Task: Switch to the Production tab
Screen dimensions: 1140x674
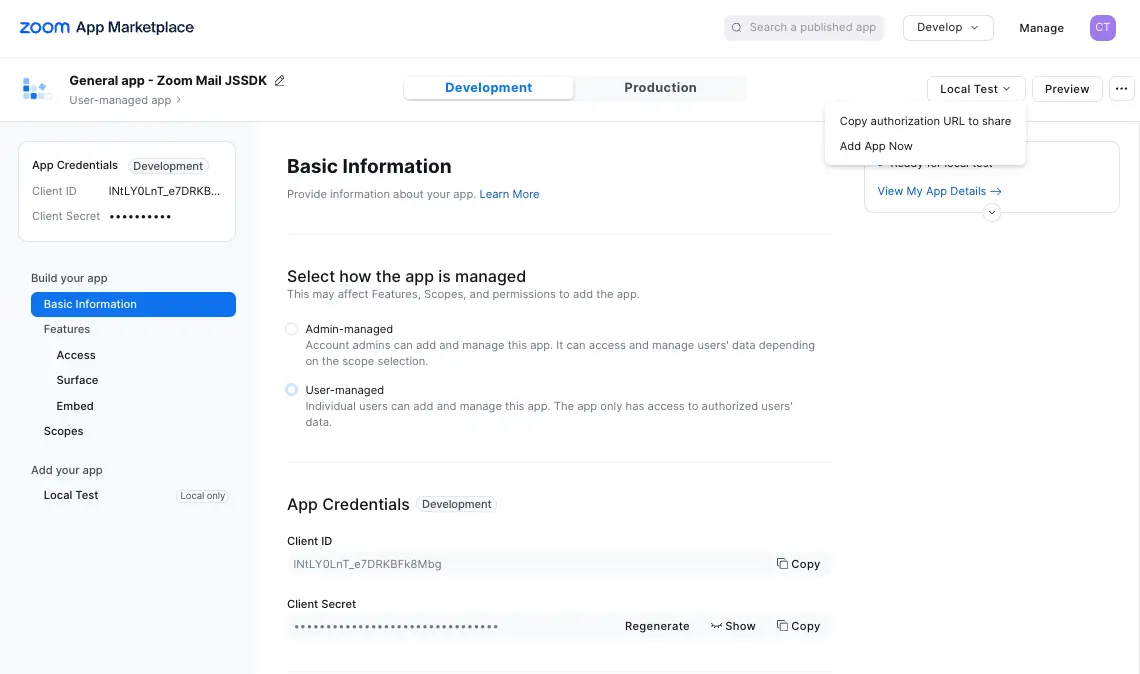Action: tap(659, 87)
